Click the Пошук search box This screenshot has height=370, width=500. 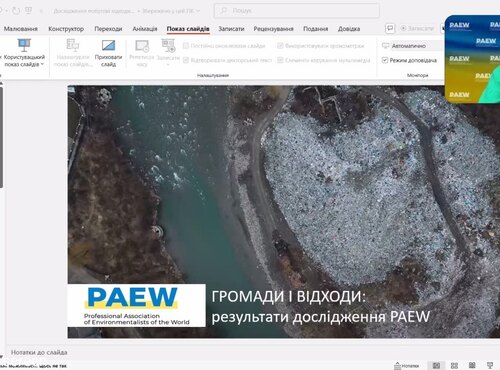pyautogui.click(x=296, y=11)
